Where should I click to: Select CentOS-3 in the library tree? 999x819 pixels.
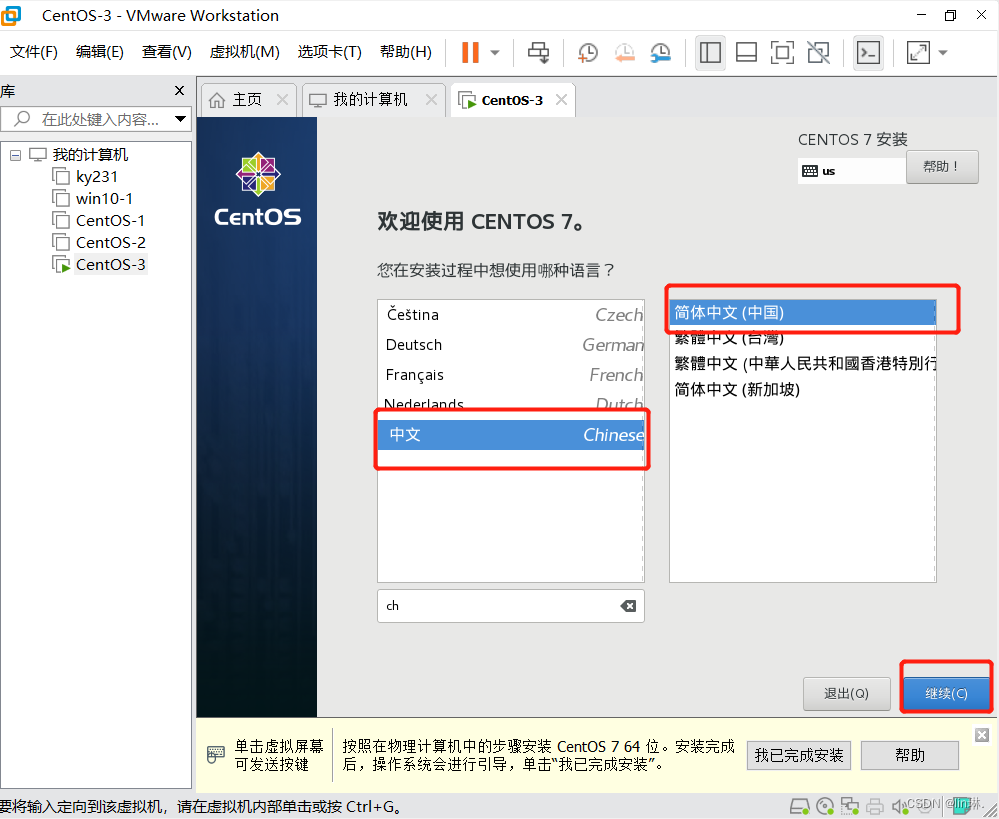(x=110, y=264)
